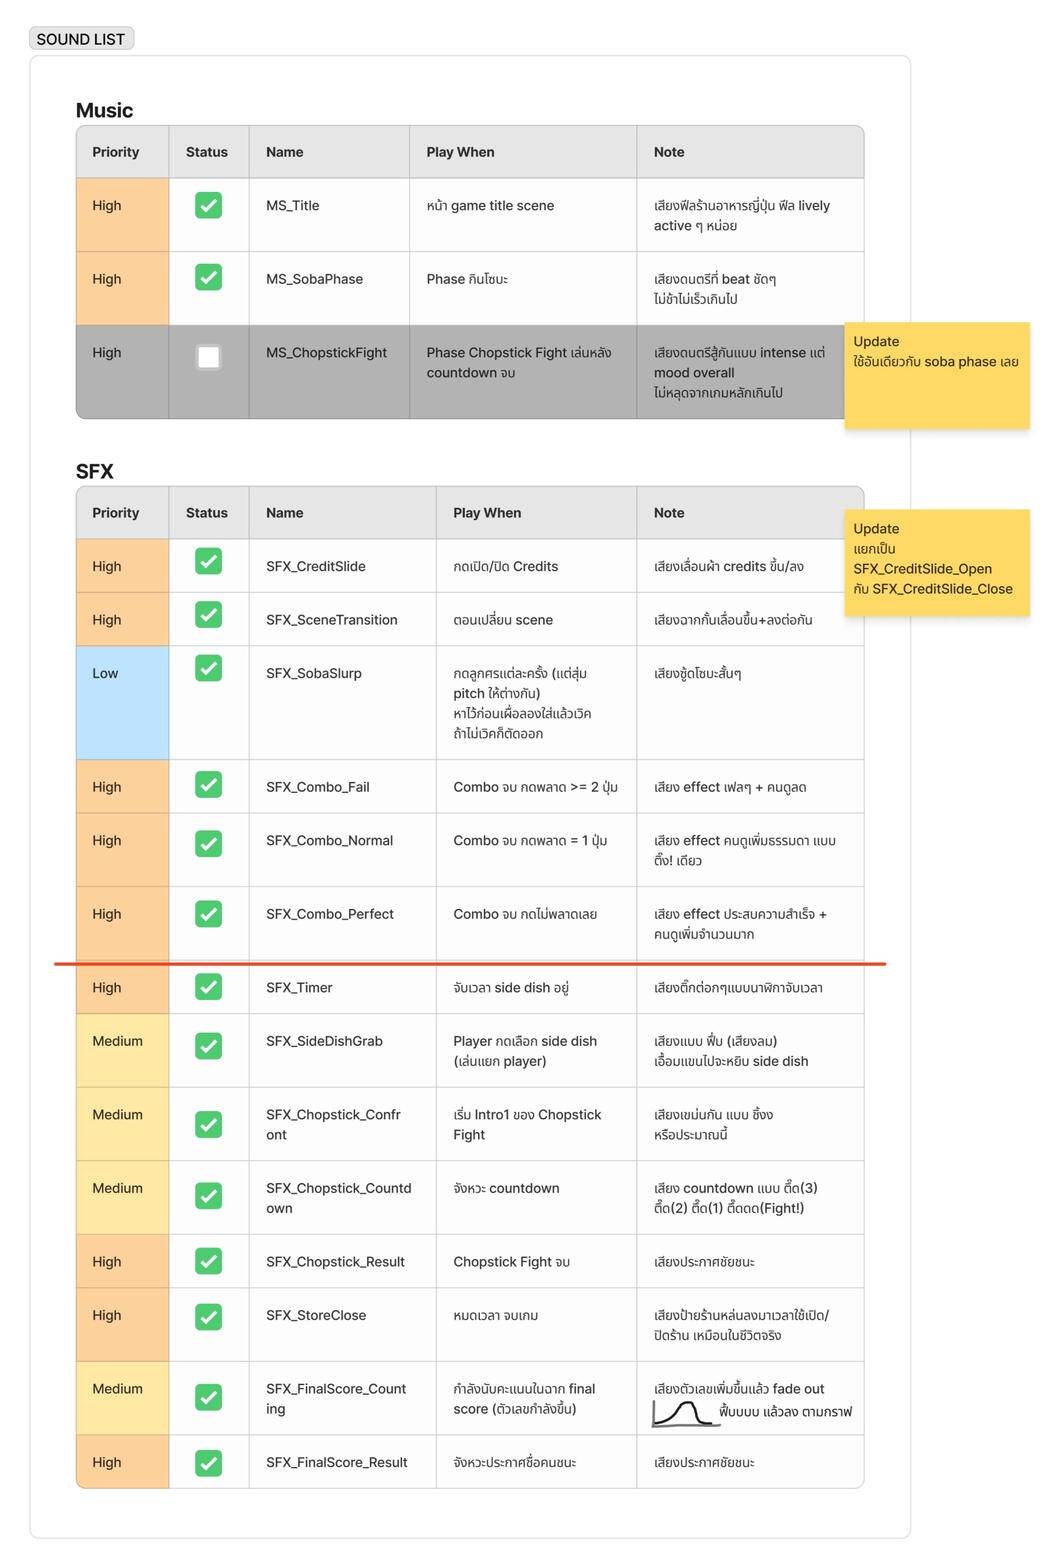Check the empty MS_ChopstickFight status box
This screenshot has height=1545, width=1050.
pyautogui.click(x=208, y=357)
